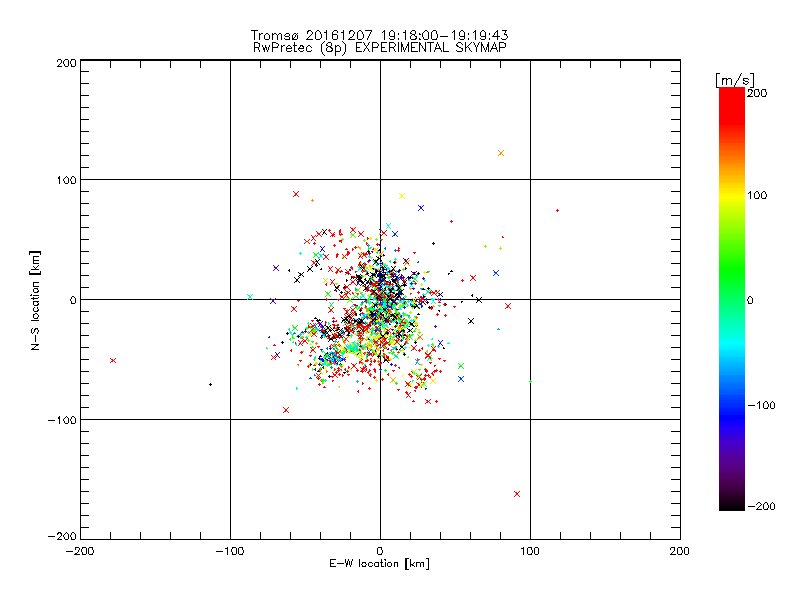Click the colorbar tick label "-200"
This screenshot has height=600, width=800.
coord(761,506)
